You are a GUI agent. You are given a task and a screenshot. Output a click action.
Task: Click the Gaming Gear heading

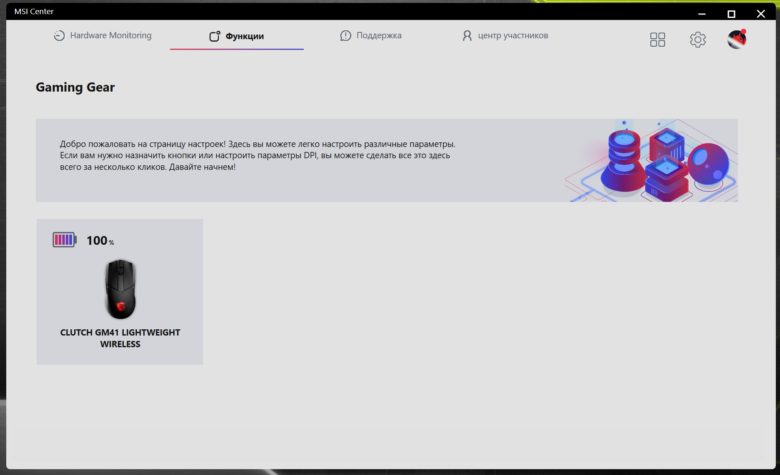pyautogui.click(x=75, y=87)
